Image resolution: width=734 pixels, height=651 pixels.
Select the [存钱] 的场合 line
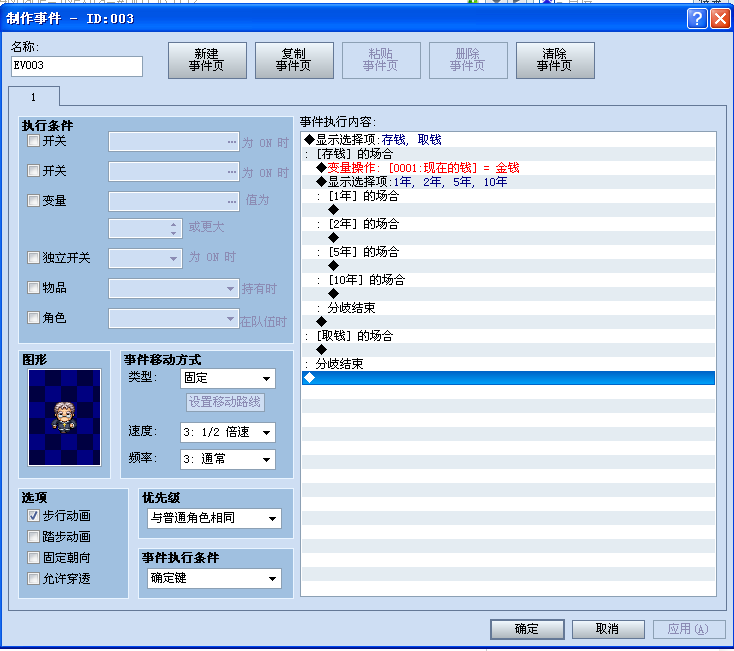point(508,154)
